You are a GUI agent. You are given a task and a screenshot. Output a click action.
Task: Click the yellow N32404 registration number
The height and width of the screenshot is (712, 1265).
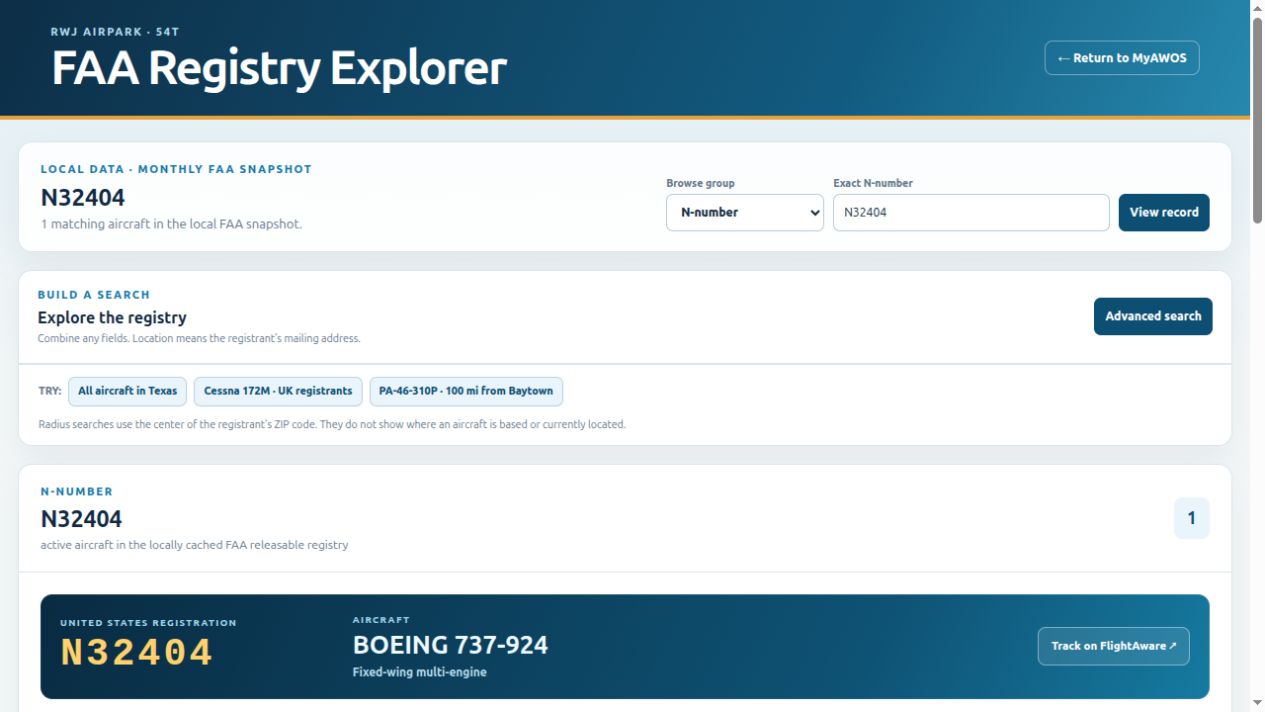tap(137, 653)
